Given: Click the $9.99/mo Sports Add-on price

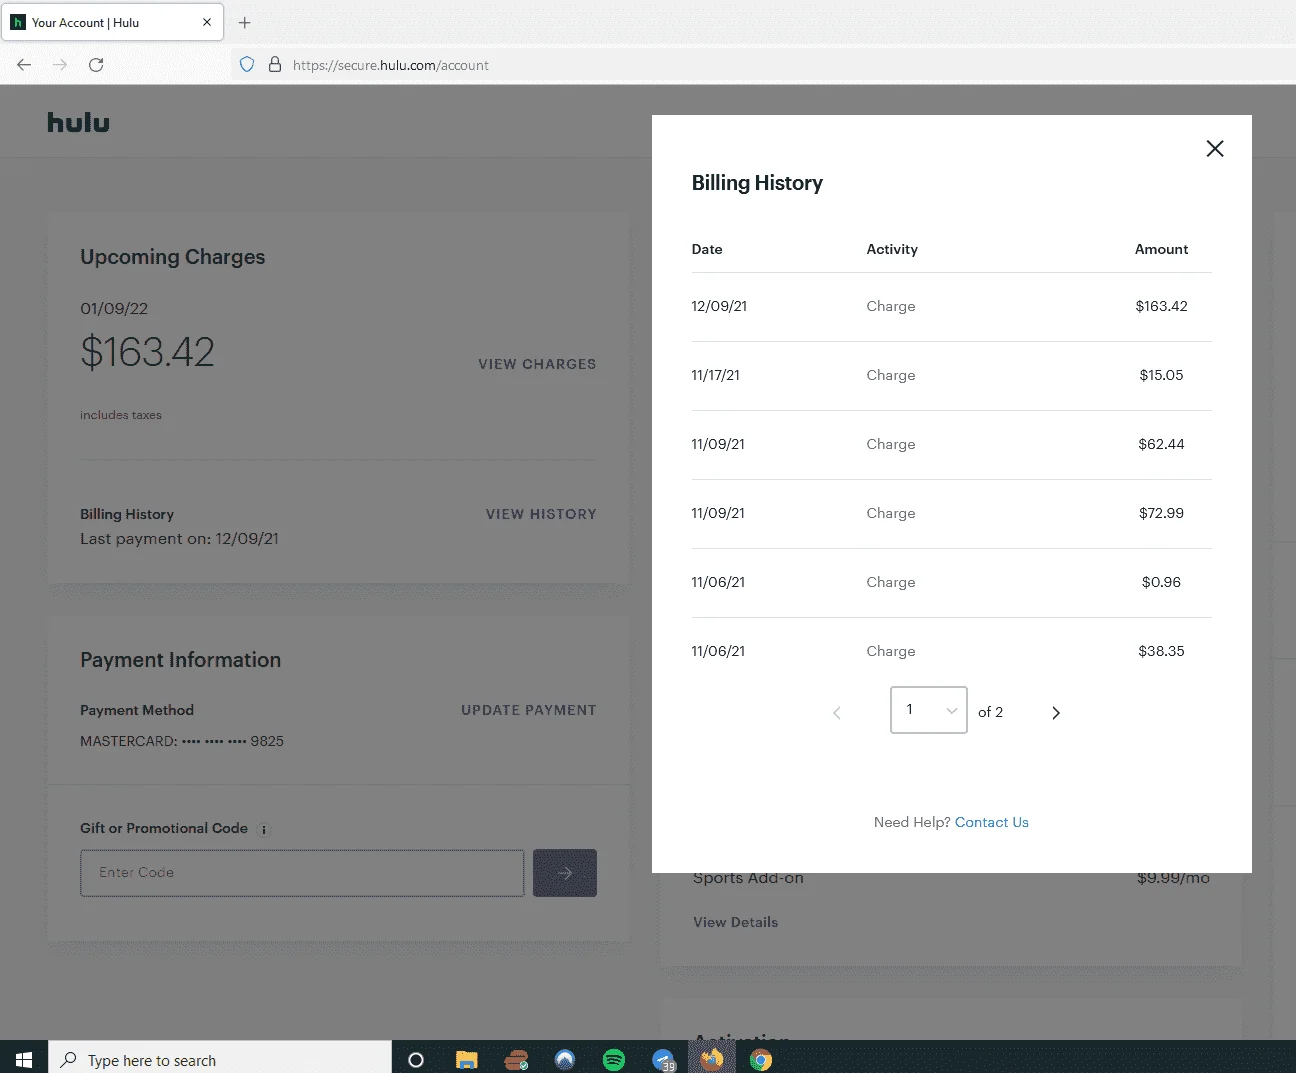Looking at the screenshot, I should (x=1173, y=878).
